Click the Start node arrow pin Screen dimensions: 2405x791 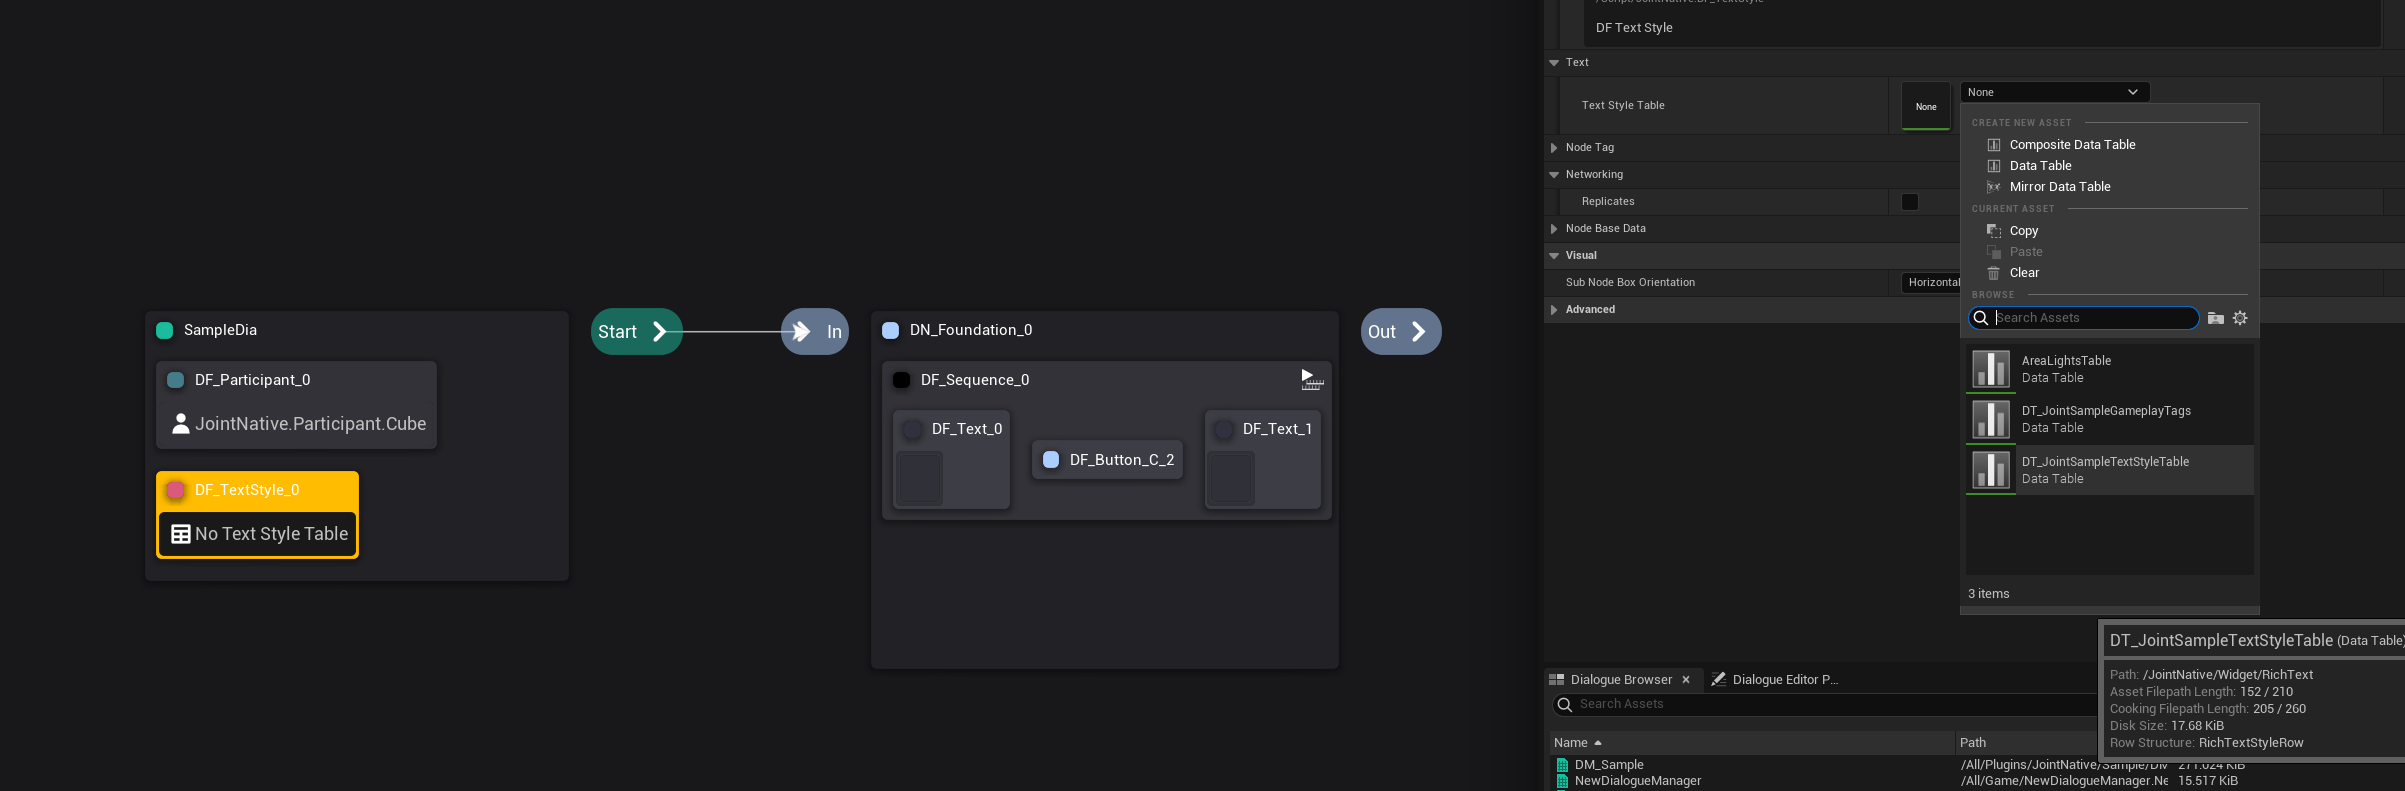click(659, 332)
